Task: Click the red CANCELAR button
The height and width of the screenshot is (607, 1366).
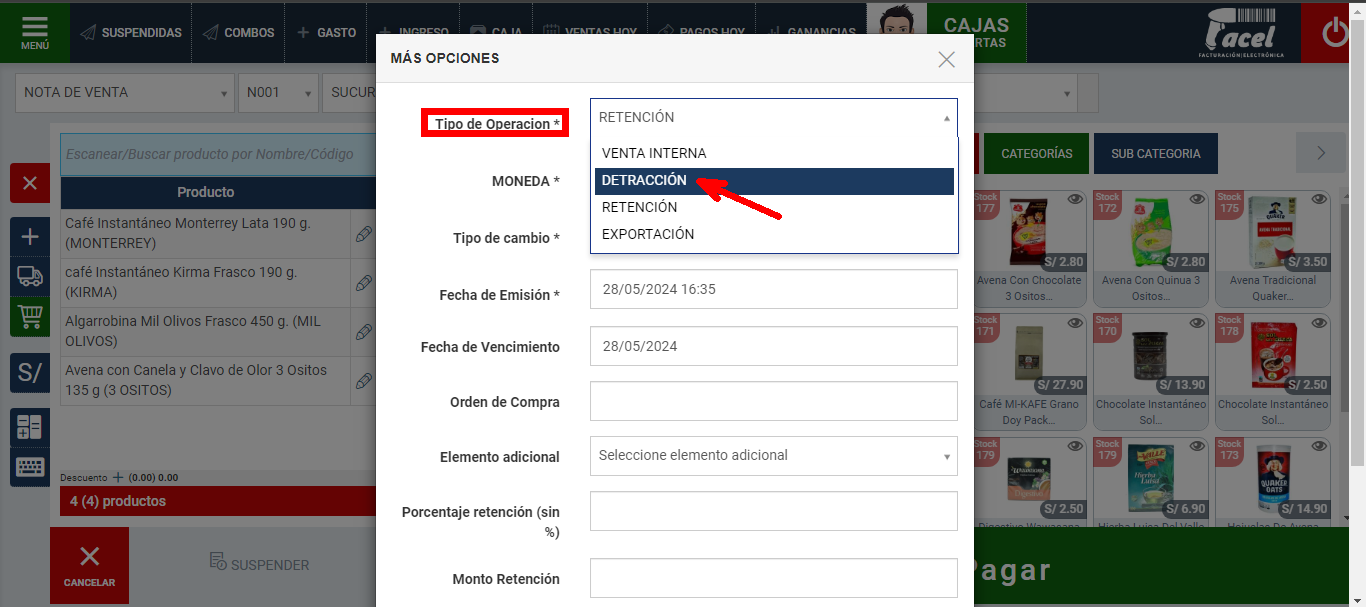Action: [x=90, y=565]
